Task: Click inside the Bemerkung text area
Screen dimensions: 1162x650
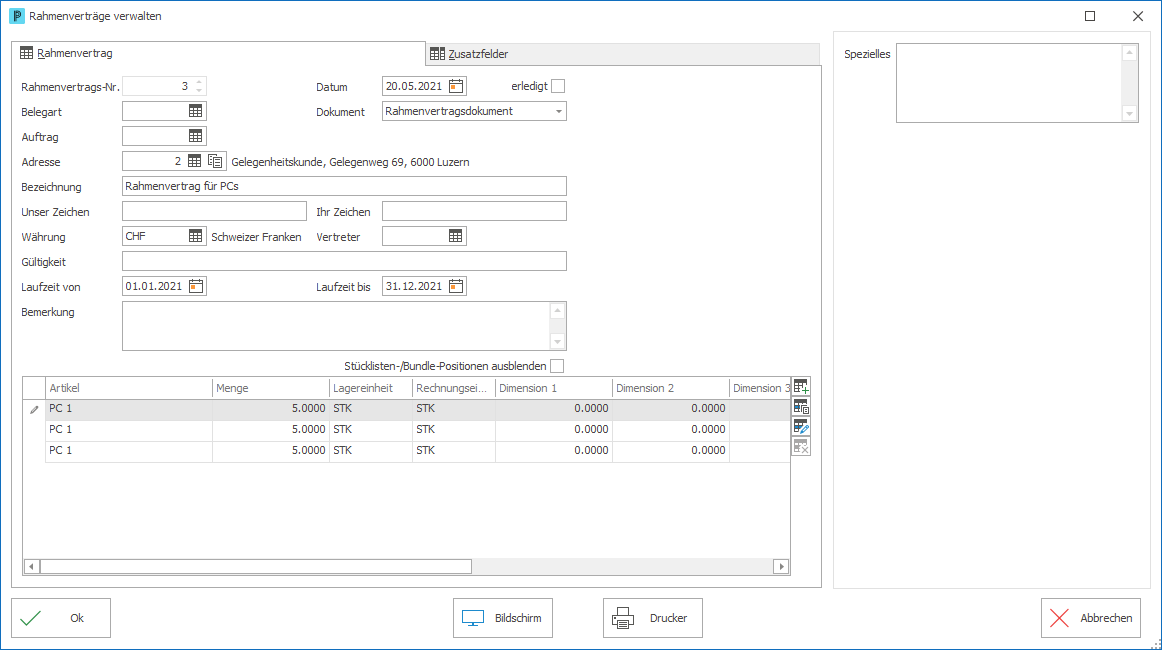Action: pyautogui.click(x=336, y=326)
